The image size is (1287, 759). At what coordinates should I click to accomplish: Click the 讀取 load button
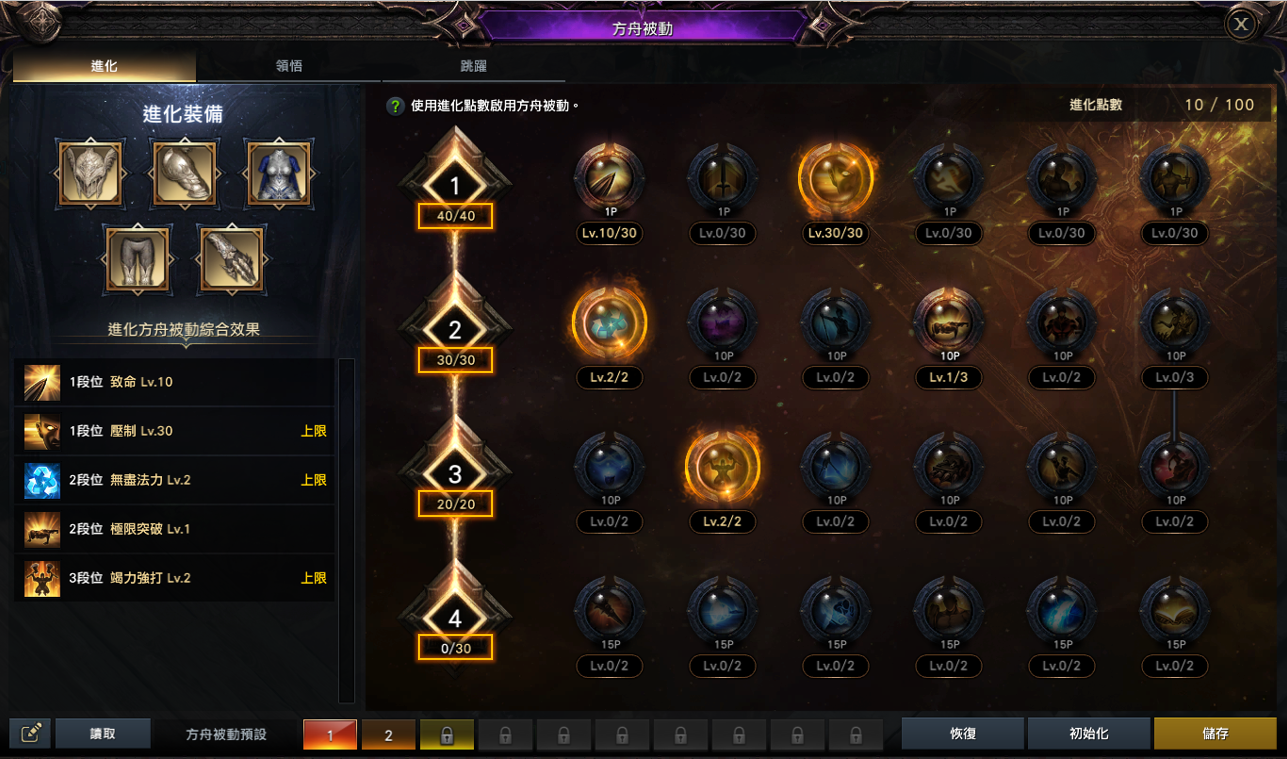(103, 733)
